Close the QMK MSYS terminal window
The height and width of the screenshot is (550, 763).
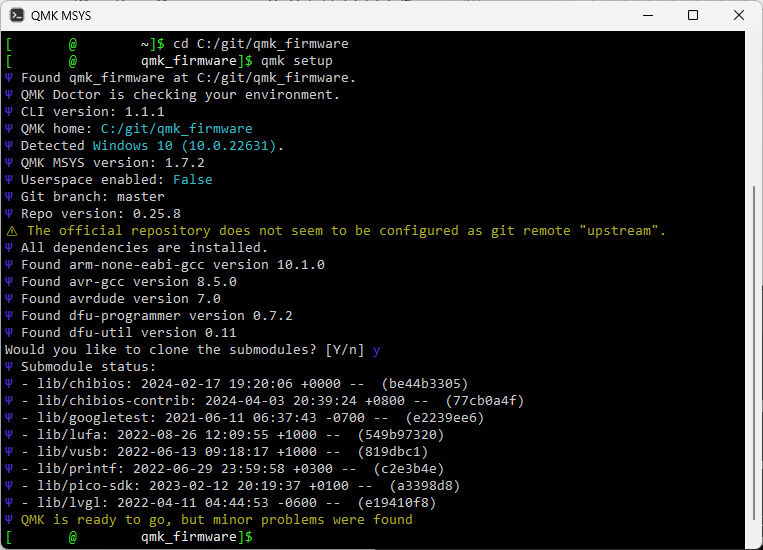point(738,15)
